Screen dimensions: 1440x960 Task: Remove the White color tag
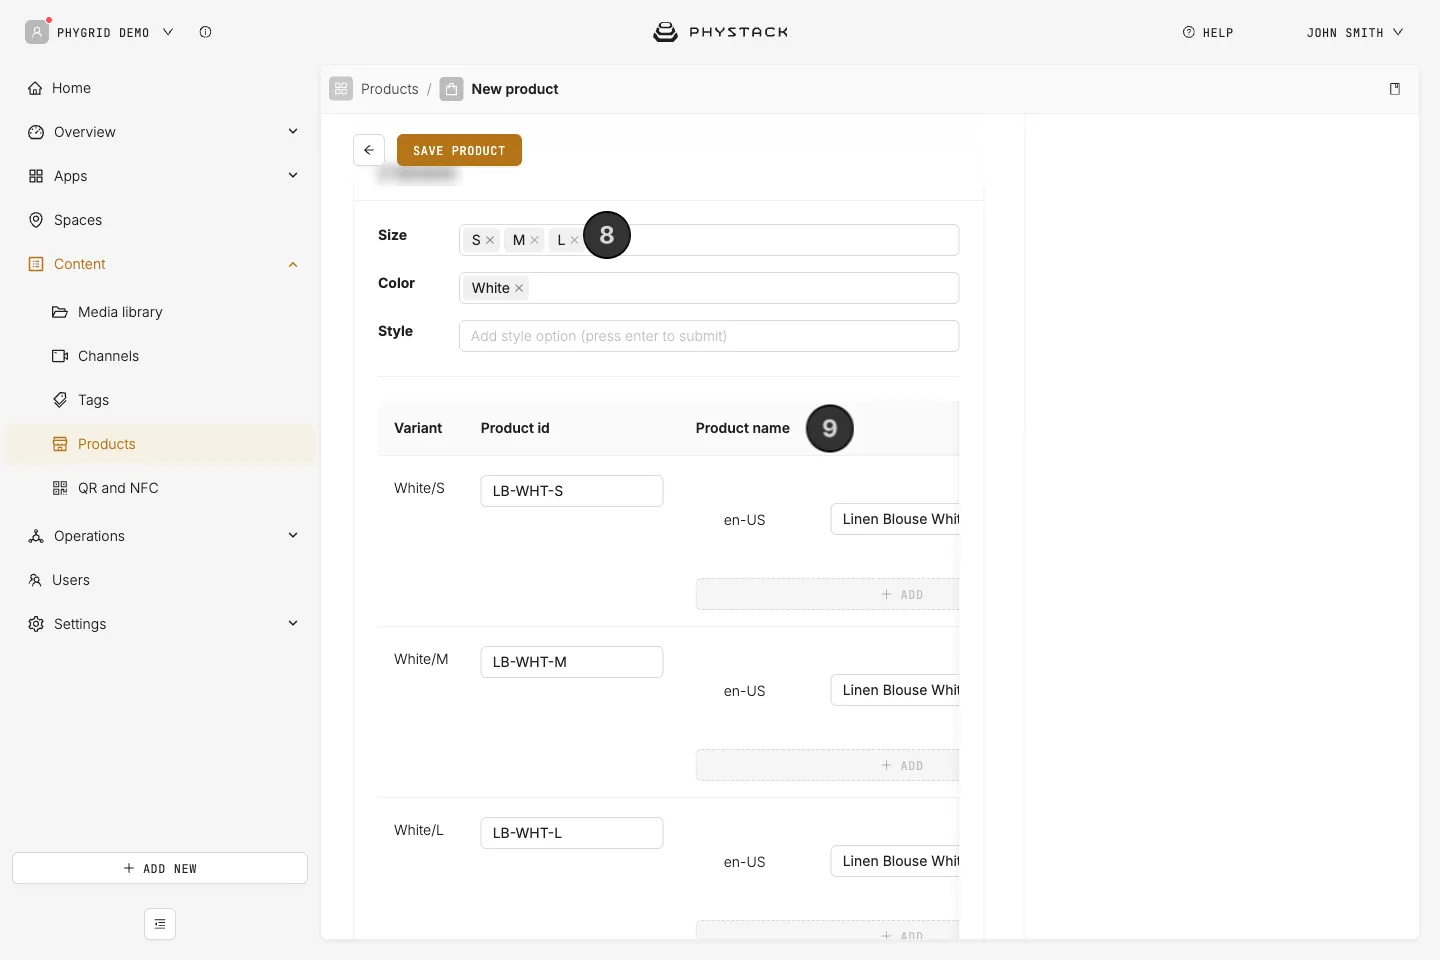coord(519,288)
